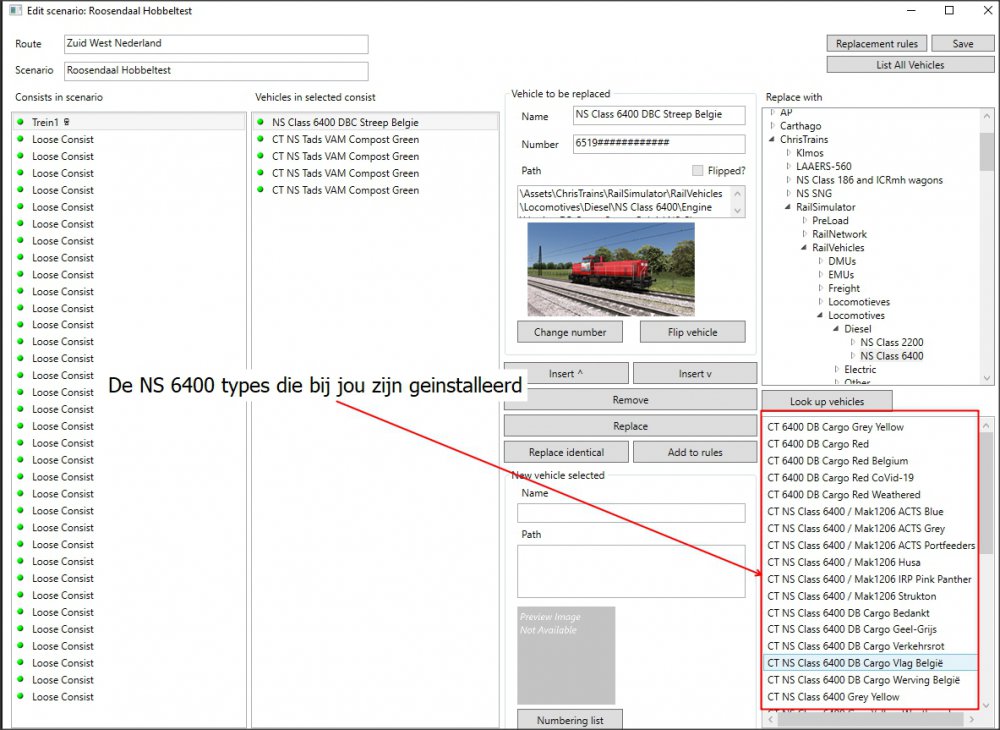Screen dimensions: 1000x730
Task: Click the vehicle Number input field
Action: [x=659, y=143]
